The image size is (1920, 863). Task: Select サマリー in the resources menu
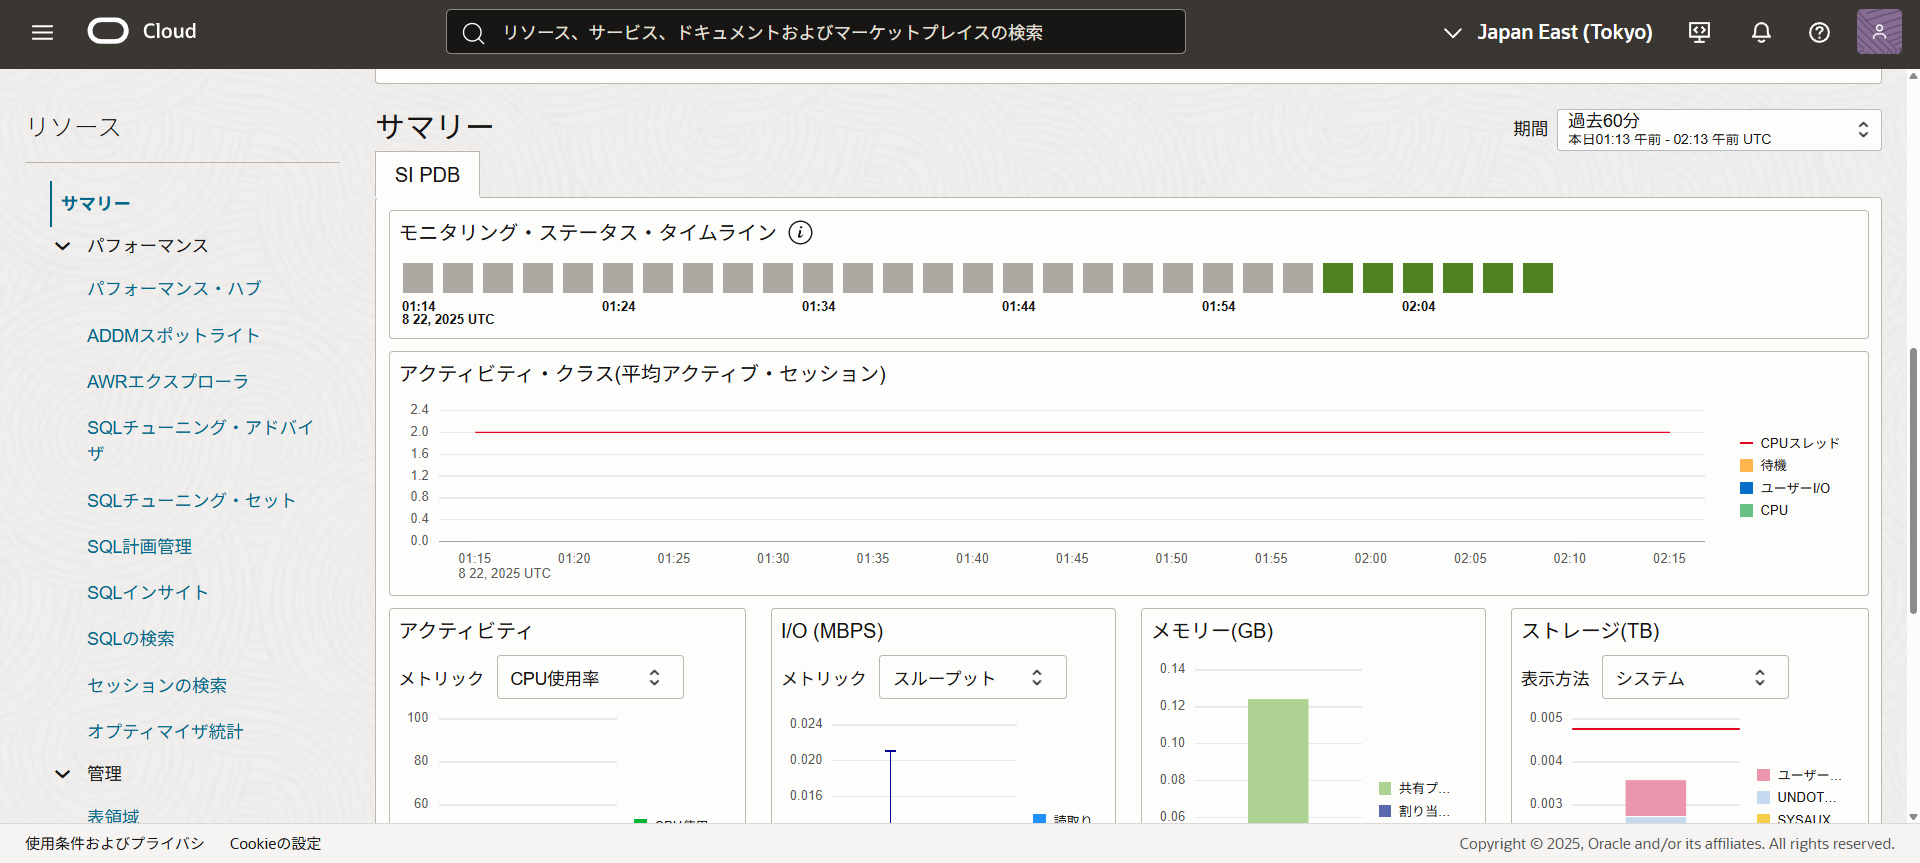click(x=96, y=204)
